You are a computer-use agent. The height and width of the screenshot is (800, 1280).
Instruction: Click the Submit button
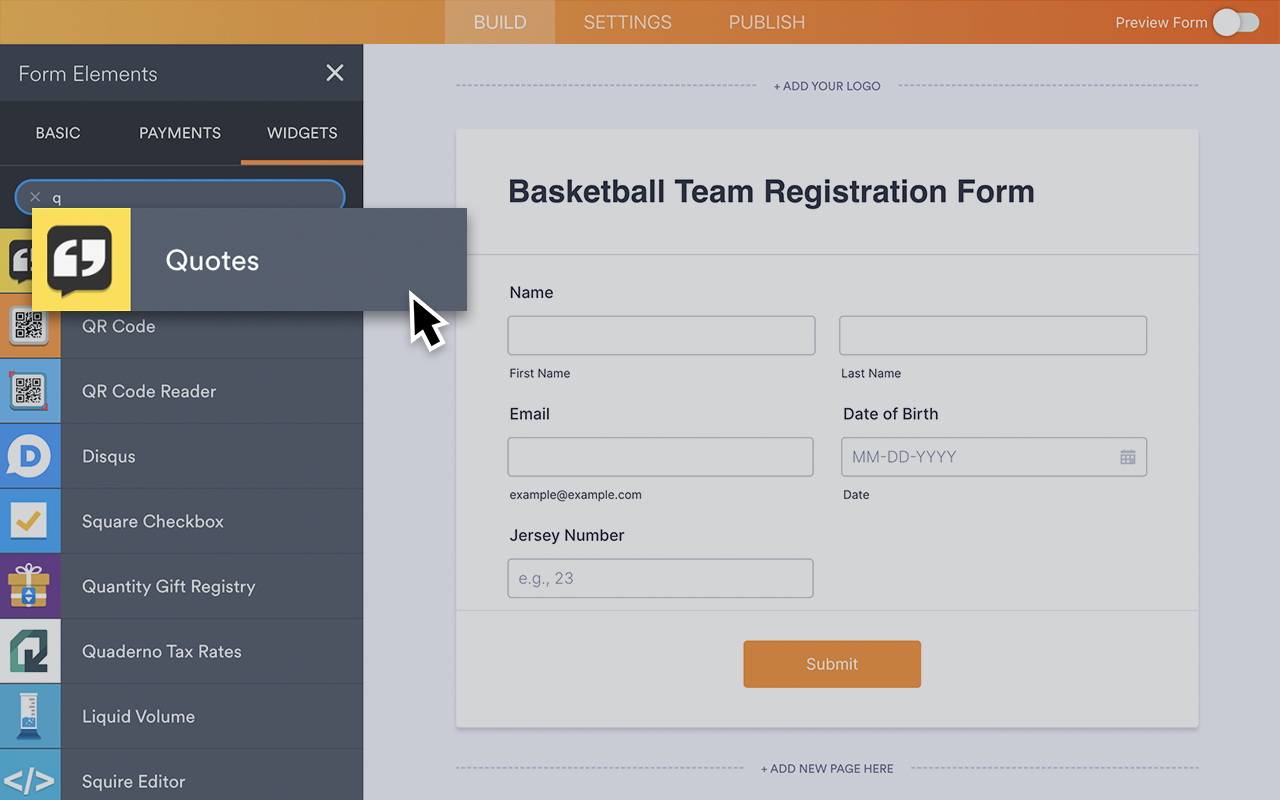tap(832, 663)
